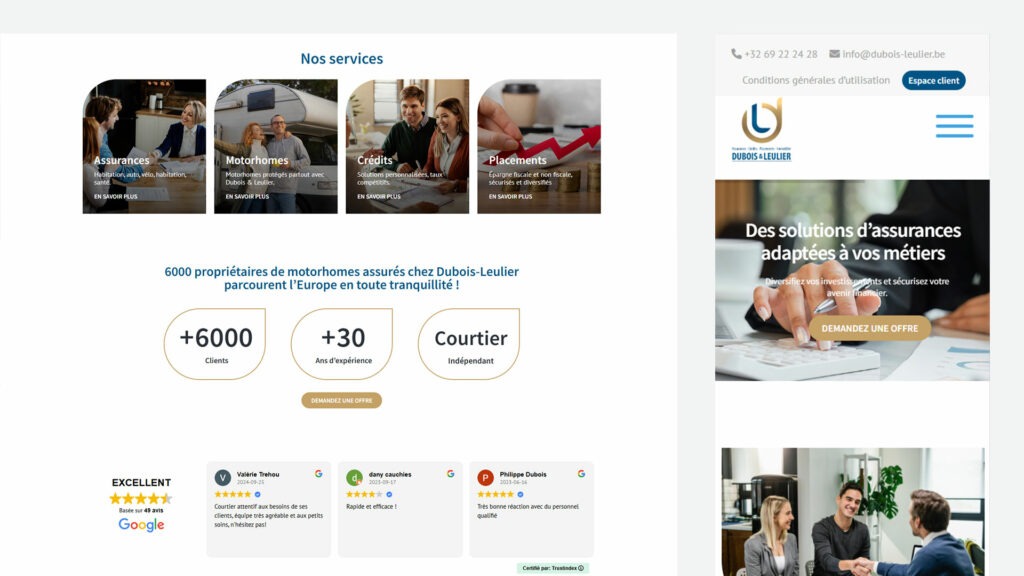Open Conditions générales d'utilisation link

[816, 80]
